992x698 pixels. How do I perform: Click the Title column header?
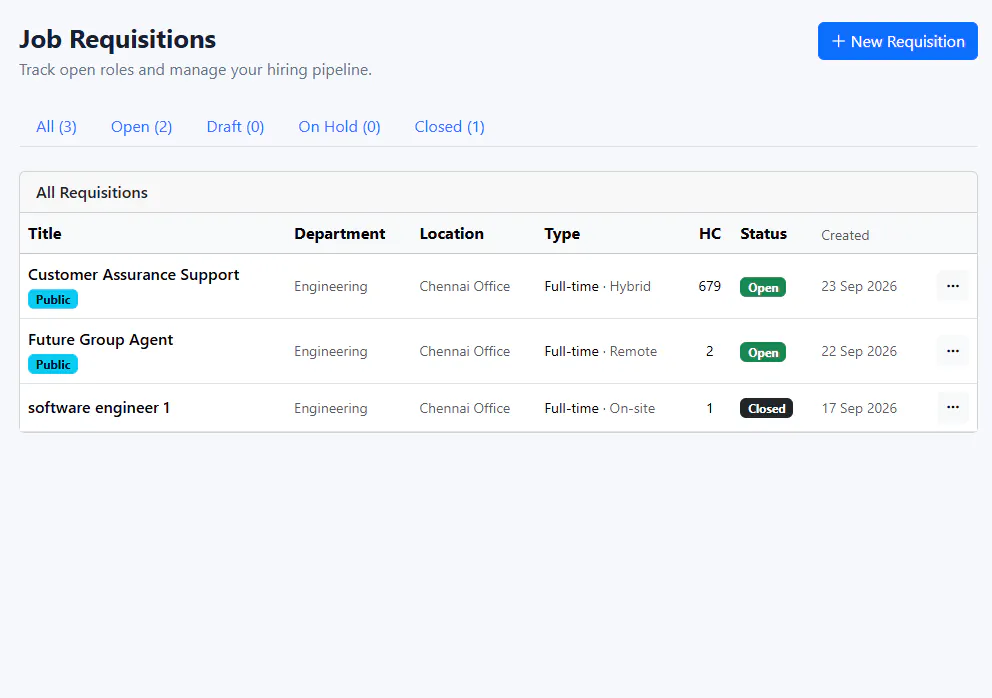45,234
